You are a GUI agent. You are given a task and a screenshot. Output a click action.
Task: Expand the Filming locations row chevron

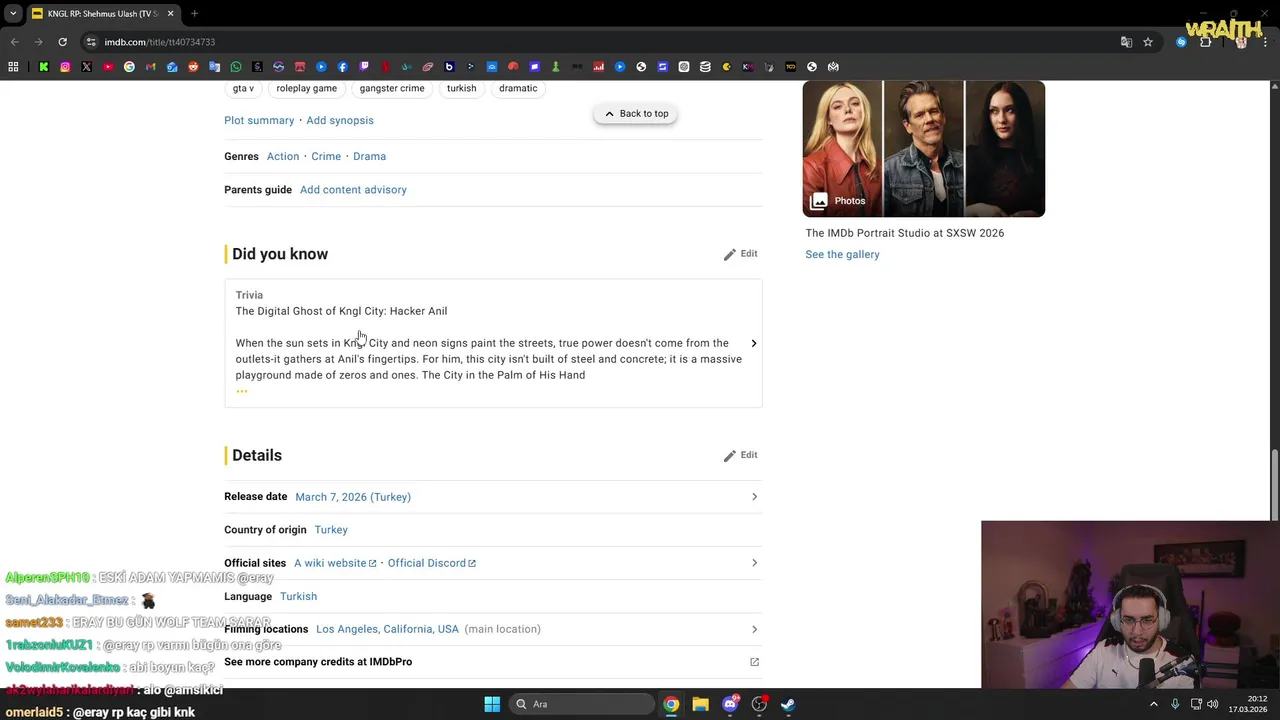pyautogui.click(x=754, y=629)
